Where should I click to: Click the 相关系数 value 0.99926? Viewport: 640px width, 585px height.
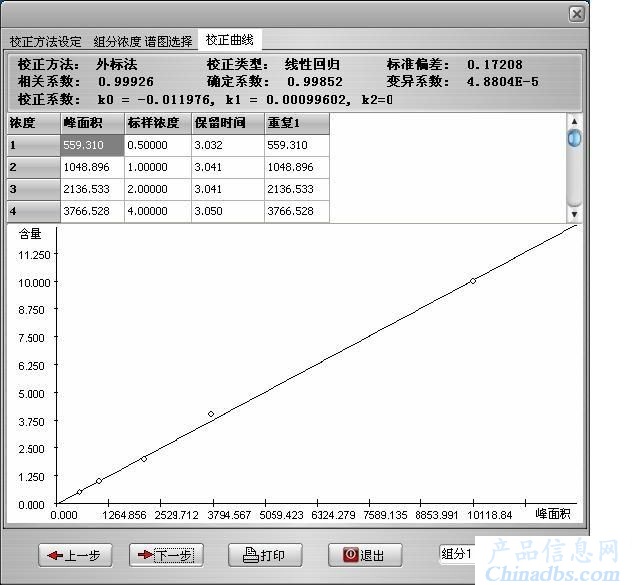coord(126,82)
